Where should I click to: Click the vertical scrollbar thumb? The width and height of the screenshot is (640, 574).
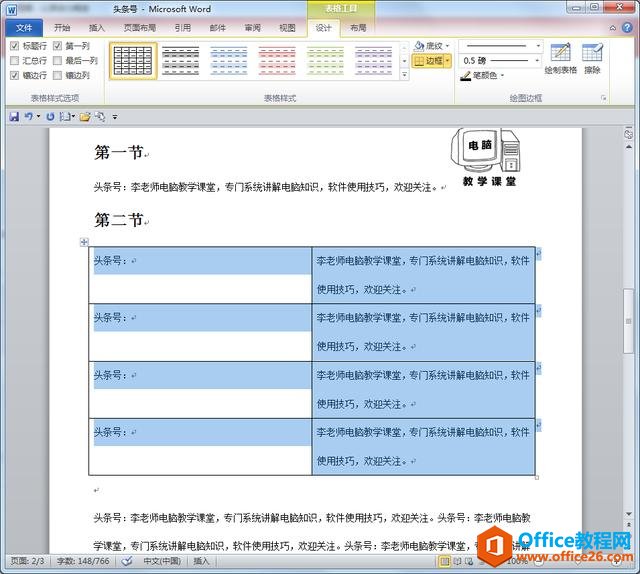click(629, 321)
